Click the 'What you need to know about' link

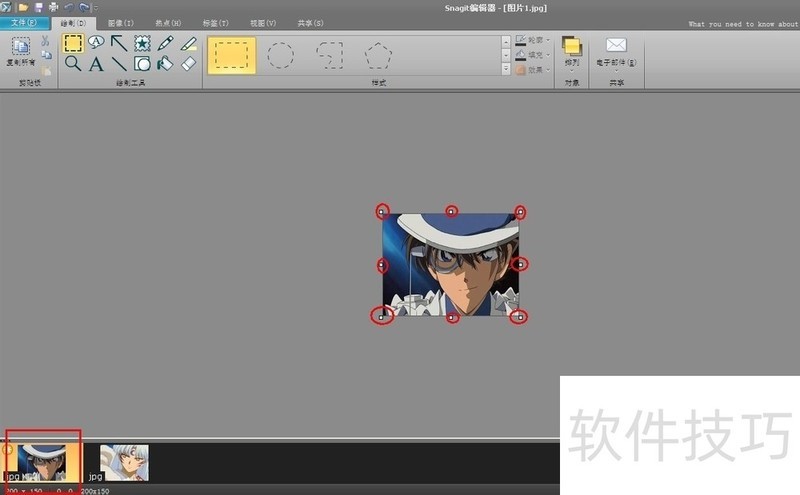point(744,24)
